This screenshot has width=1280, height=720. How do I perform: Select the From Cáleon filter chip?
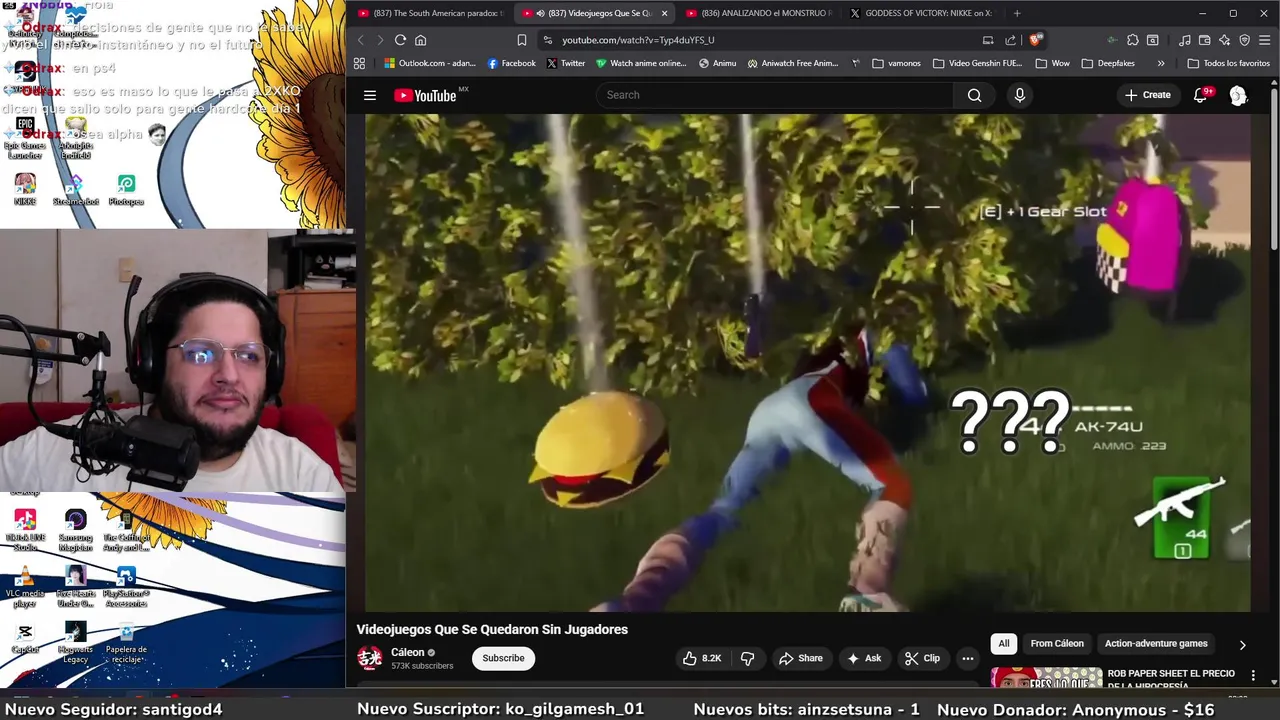(x=1057, y=644)
